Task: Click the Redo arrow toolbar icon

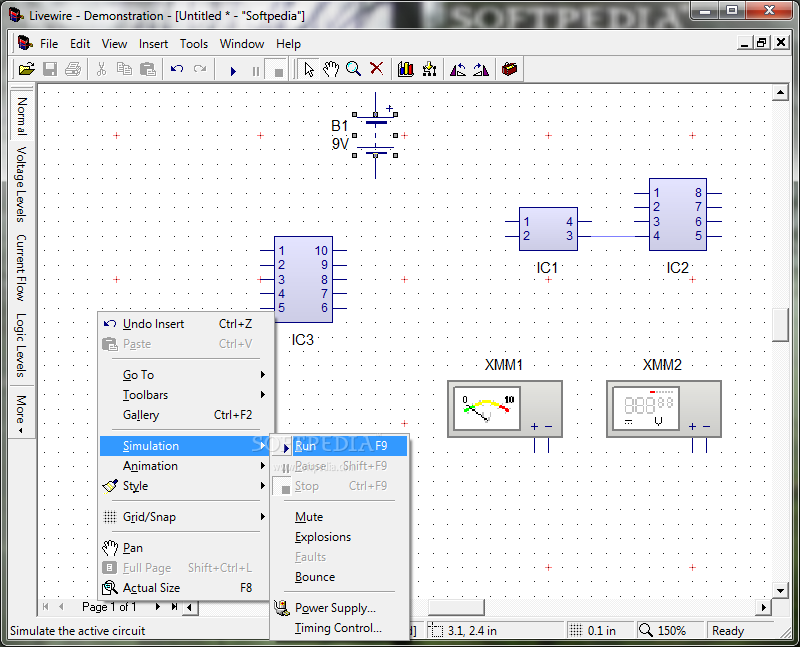Action: click(x=200, y=69)
